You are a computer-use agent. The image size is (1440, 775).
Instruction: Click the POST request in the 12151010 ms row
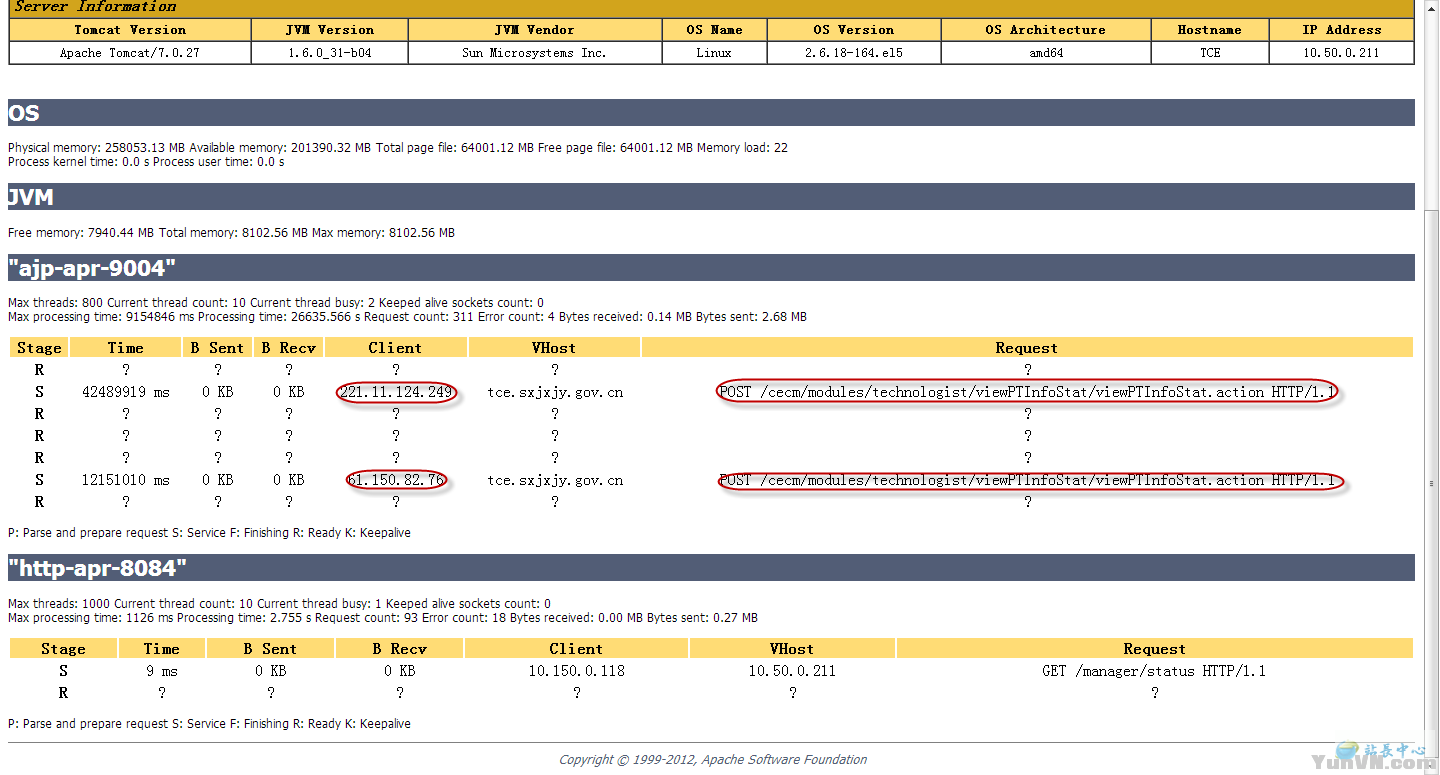(x=1027, y=480)
